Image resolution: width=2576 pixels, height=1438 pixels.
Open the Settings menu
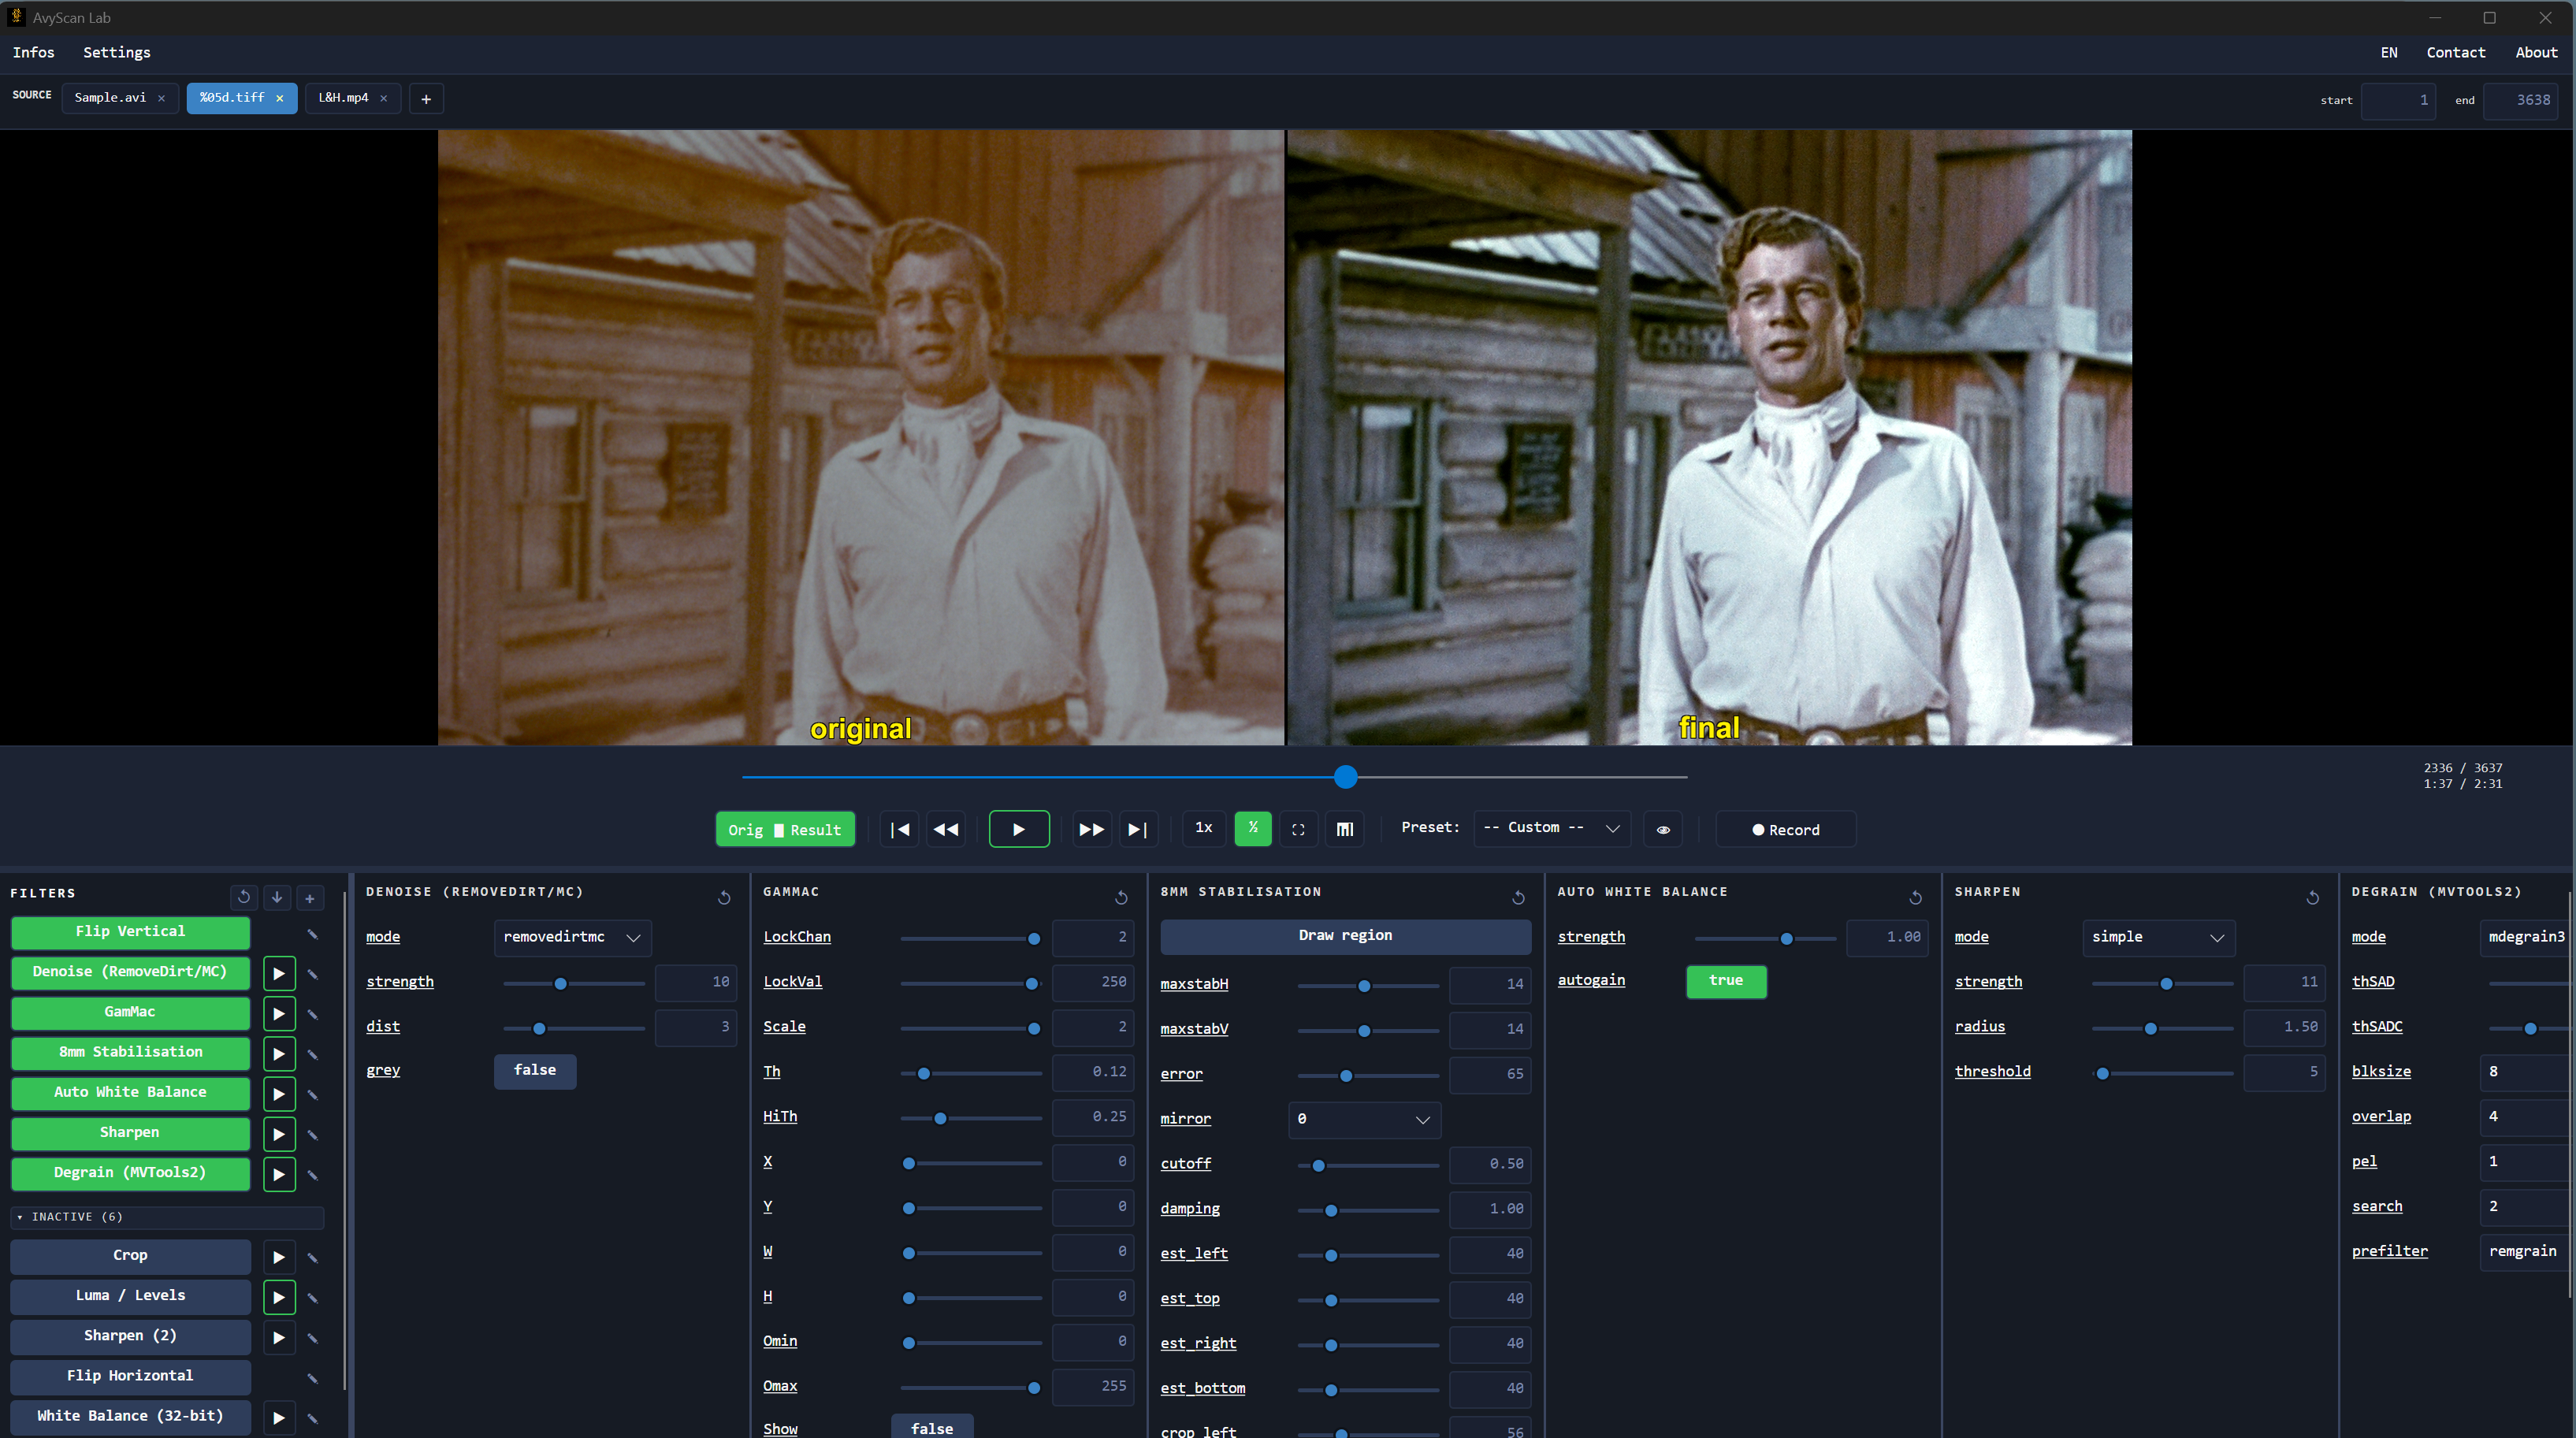coord(117,52)
